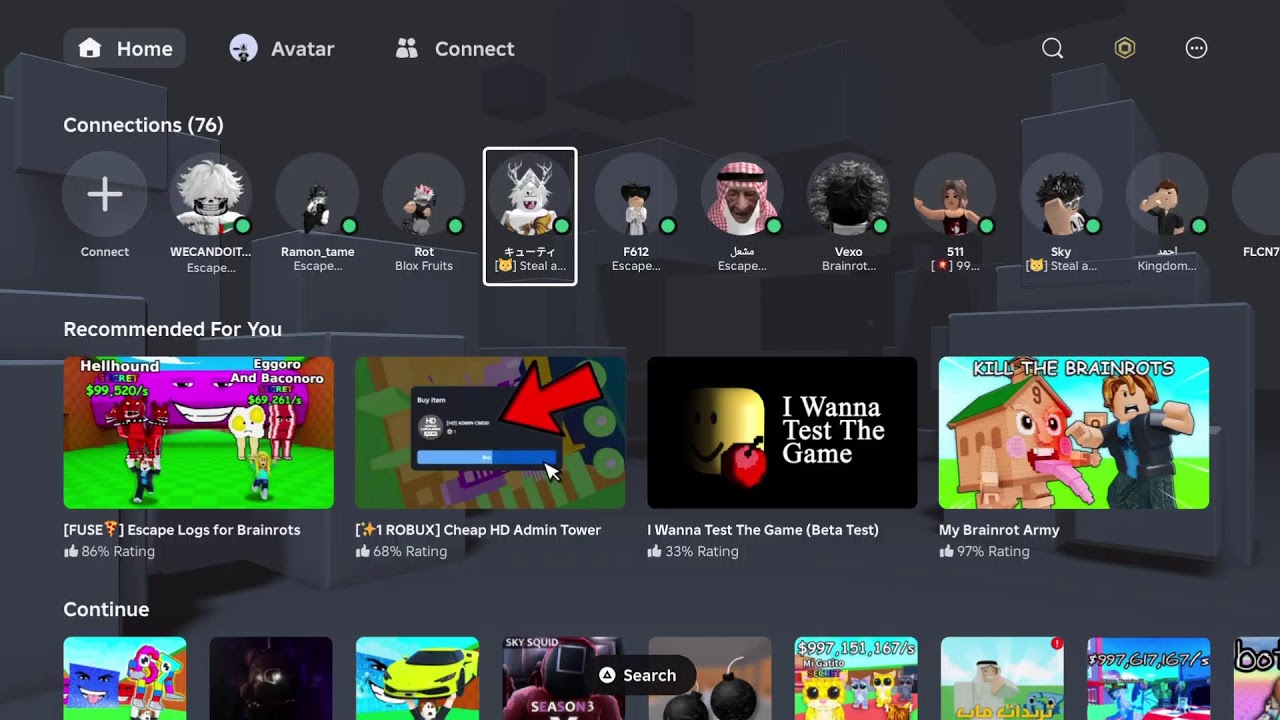Continue the dark animatronic bear game
1280x720 pixels.
[271, 678]
